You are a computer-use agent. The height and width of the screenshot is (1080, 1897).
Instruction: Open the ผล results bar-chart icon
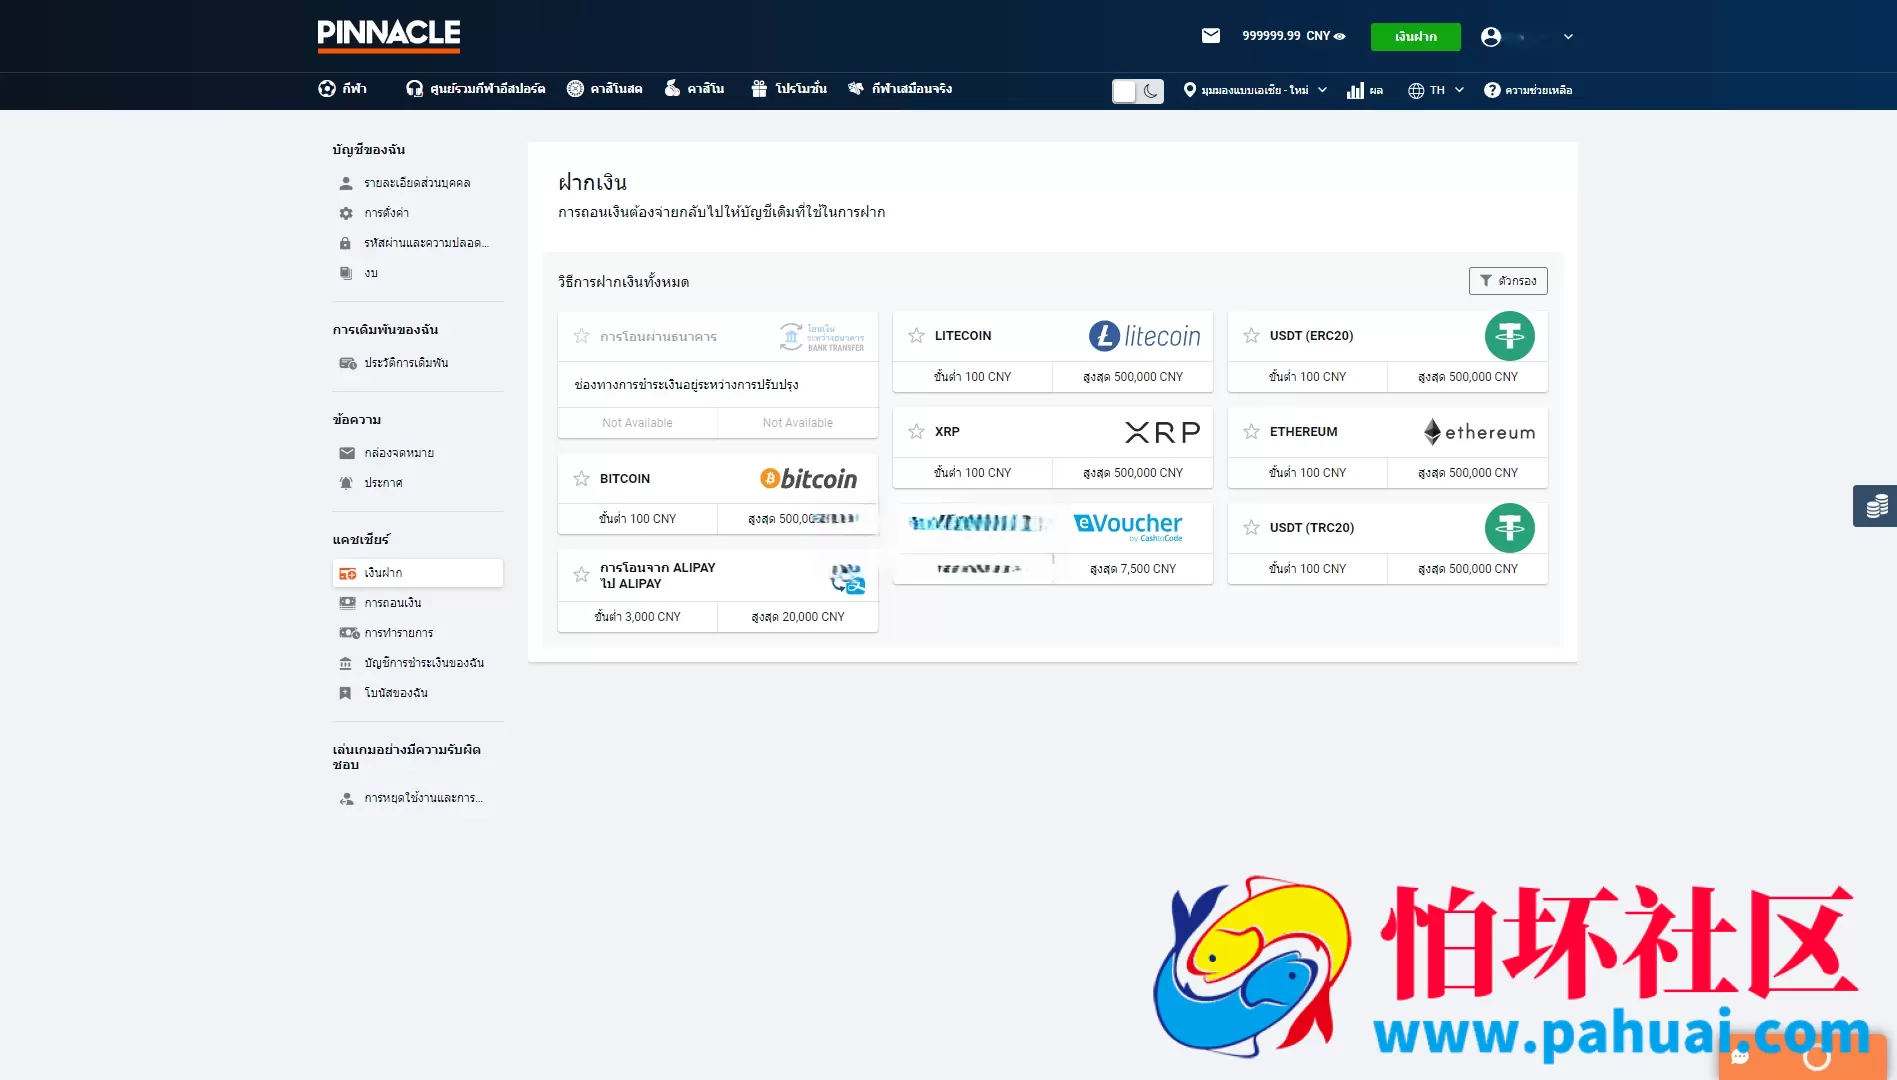point(1364,90)
